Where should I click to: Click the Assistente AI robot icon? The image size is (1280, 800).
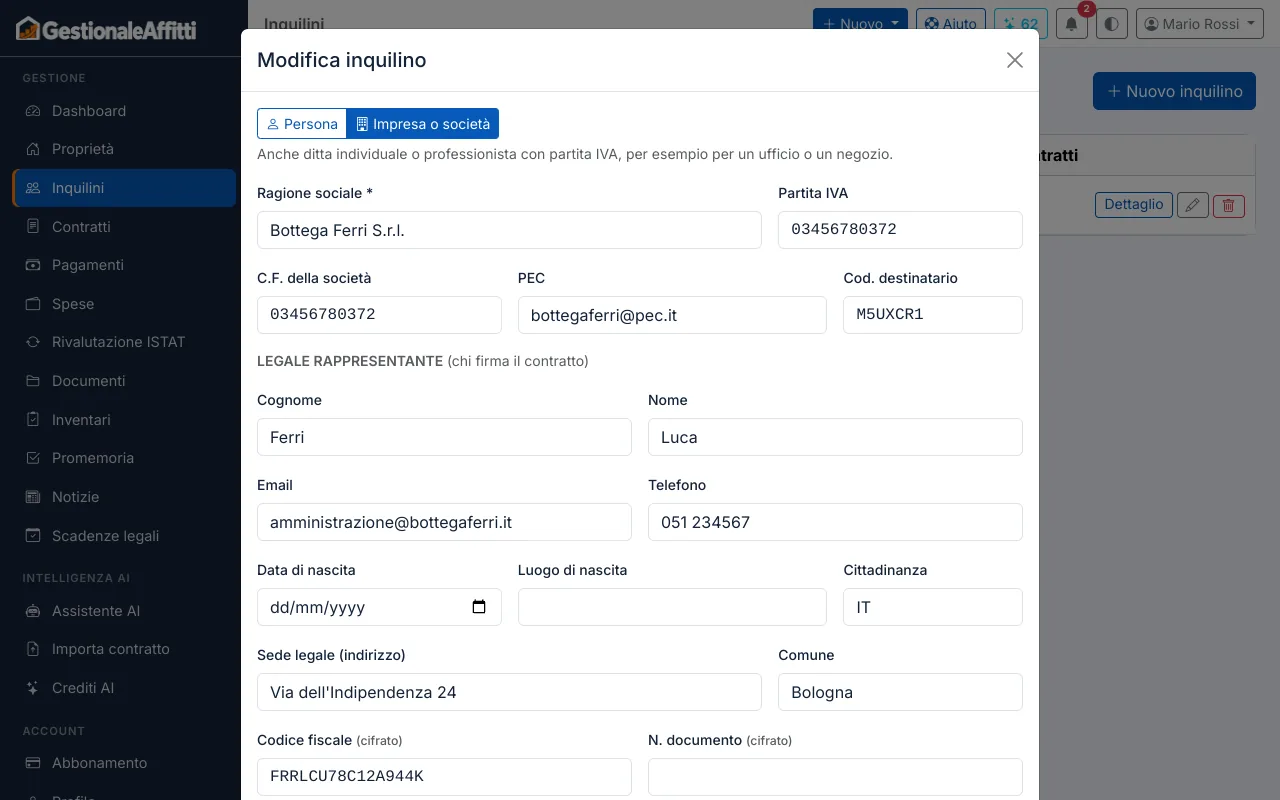(x=33, y=611)
